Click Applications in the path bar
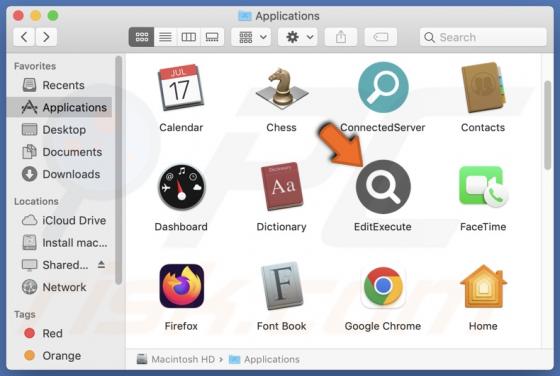560x376 pixels. [264, 359]
